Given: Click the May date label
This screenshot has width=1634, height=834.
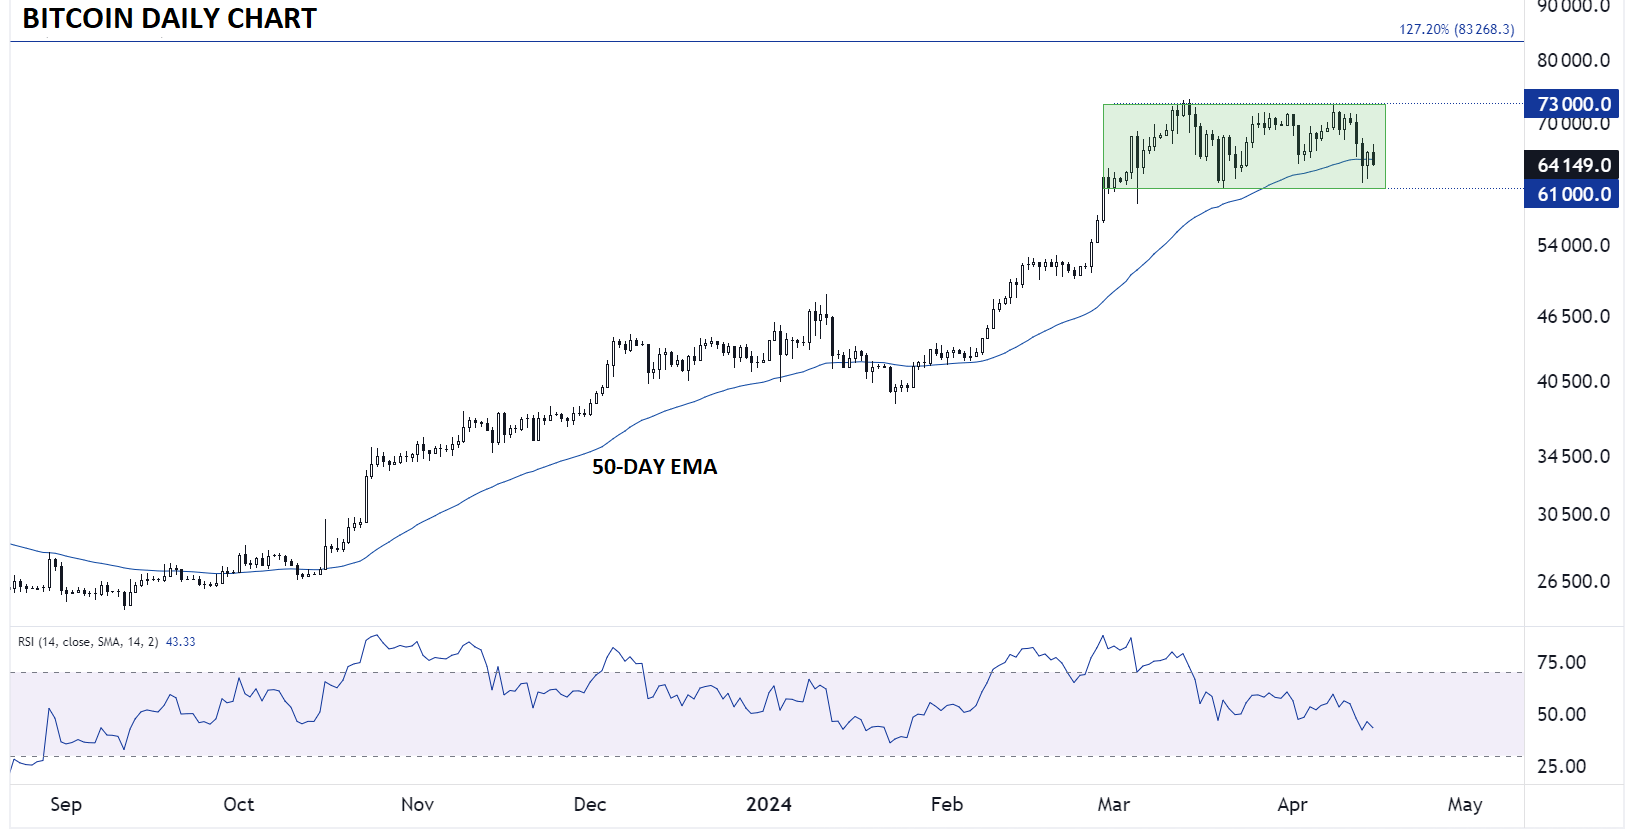Looking at the screenshot, I should tap(1465, 804).
